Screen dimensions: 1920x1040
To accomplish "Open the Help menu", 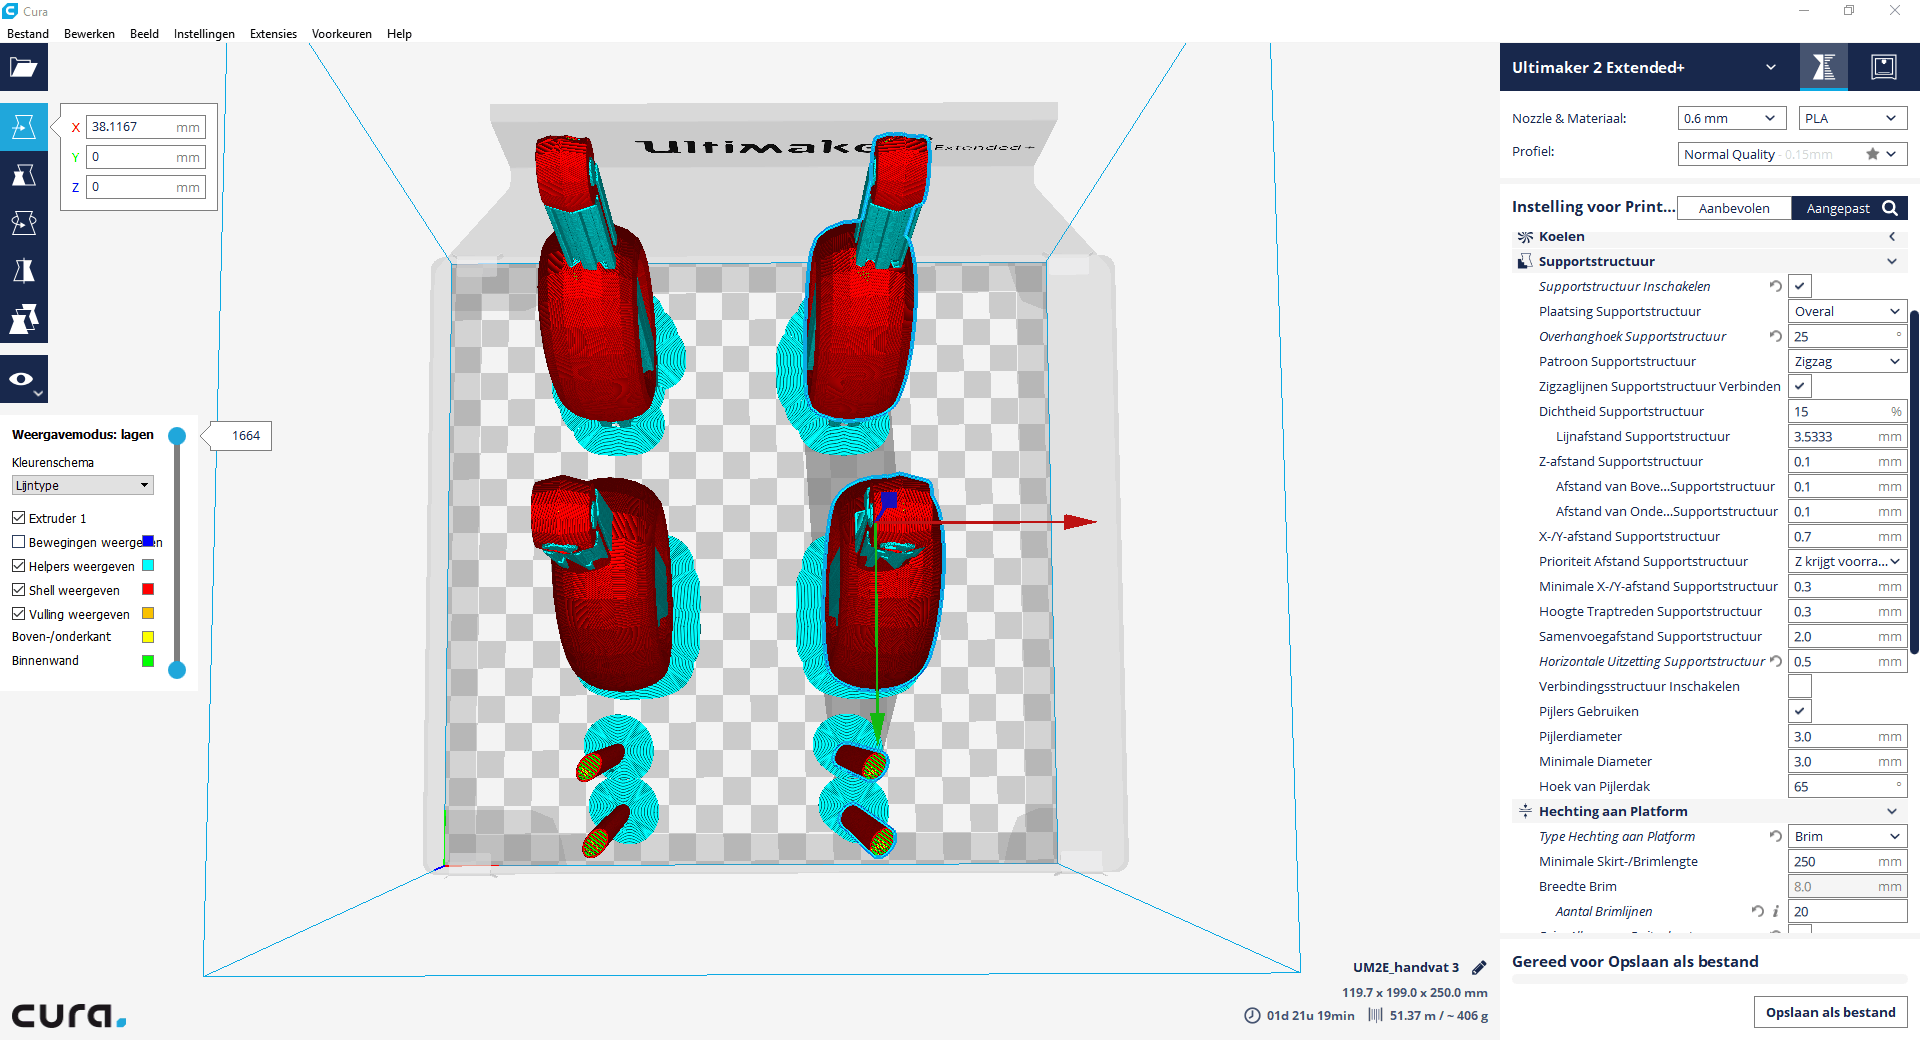I will click(x=399, y=33).
